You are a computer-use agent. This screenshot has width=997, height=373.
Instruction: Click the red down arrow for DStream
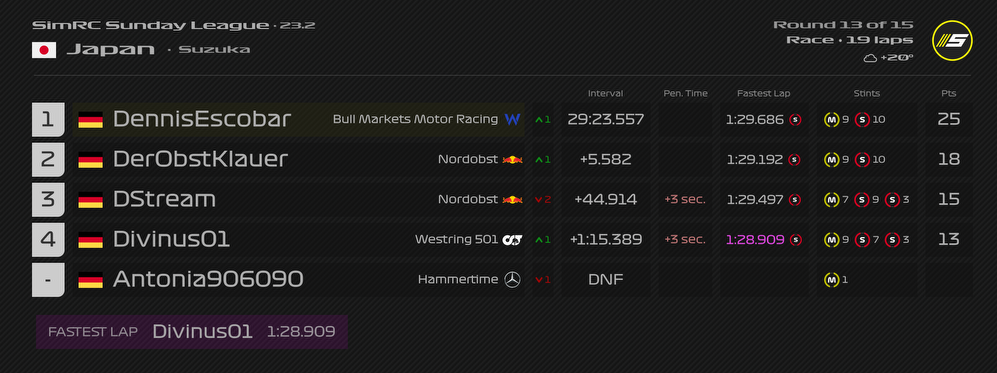pyautogui.click(x=539, y=200)
